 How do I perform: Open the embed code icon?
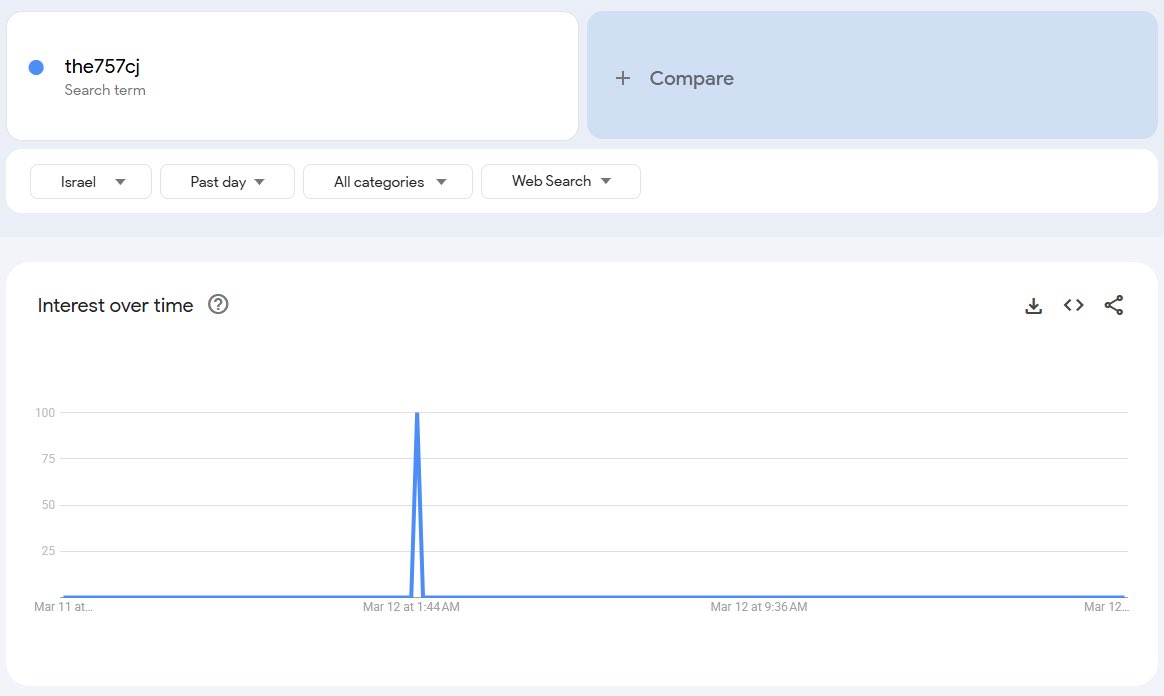(x=1073, y=305)
